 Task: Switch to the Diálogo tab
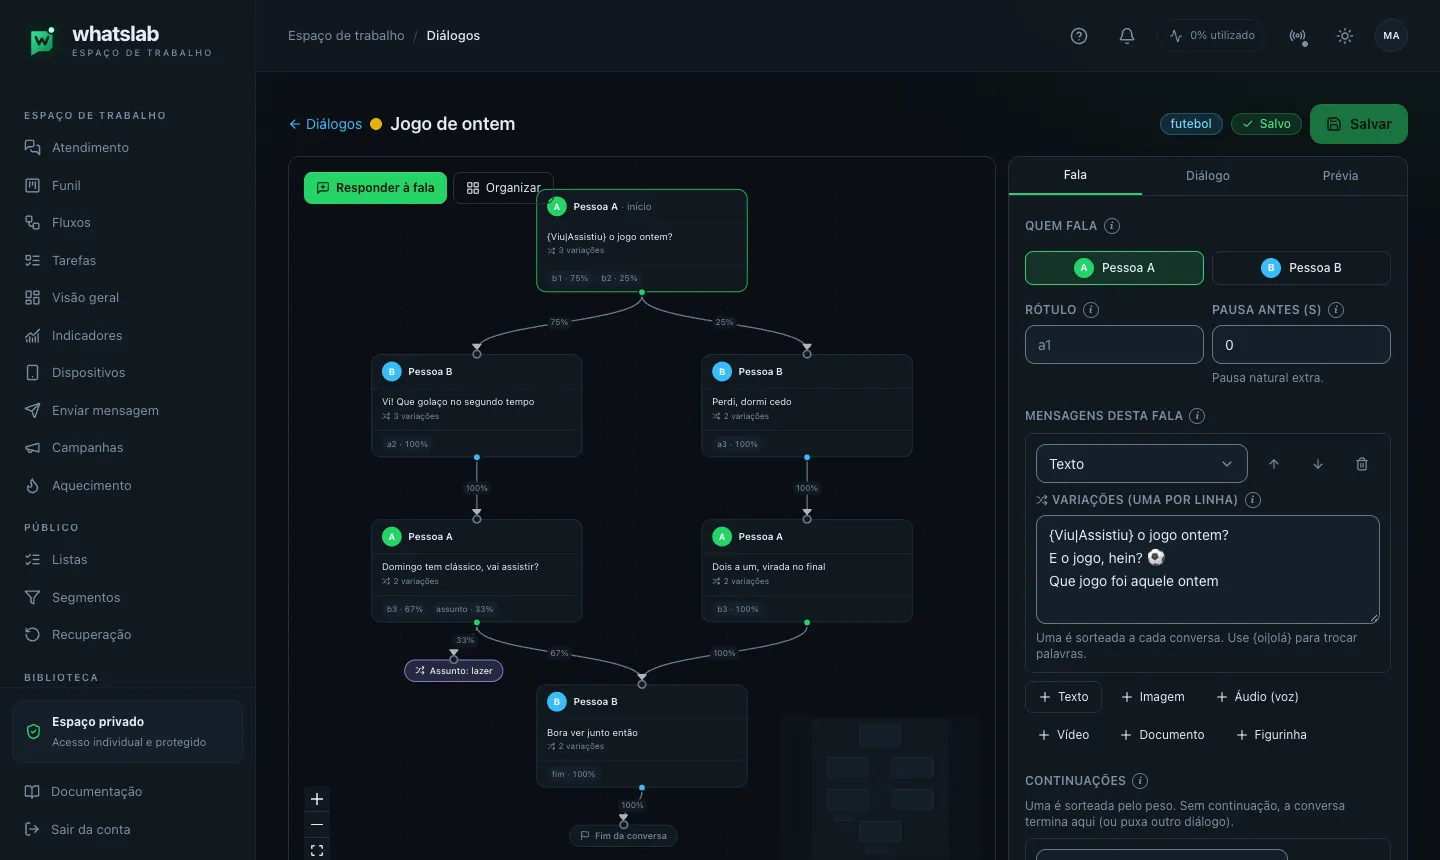click(1208, 175)
